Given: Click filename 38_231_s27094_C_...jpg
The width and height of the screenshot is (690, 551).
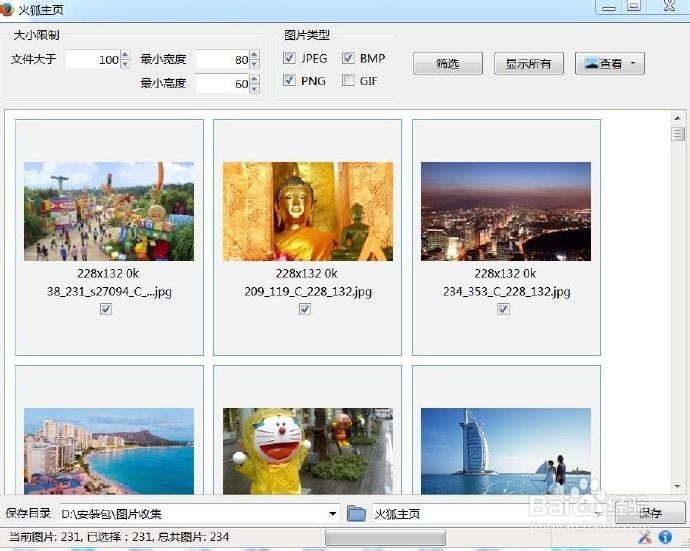Looking at the screenshot, I should pyautogui.click(x=109, y=291).
